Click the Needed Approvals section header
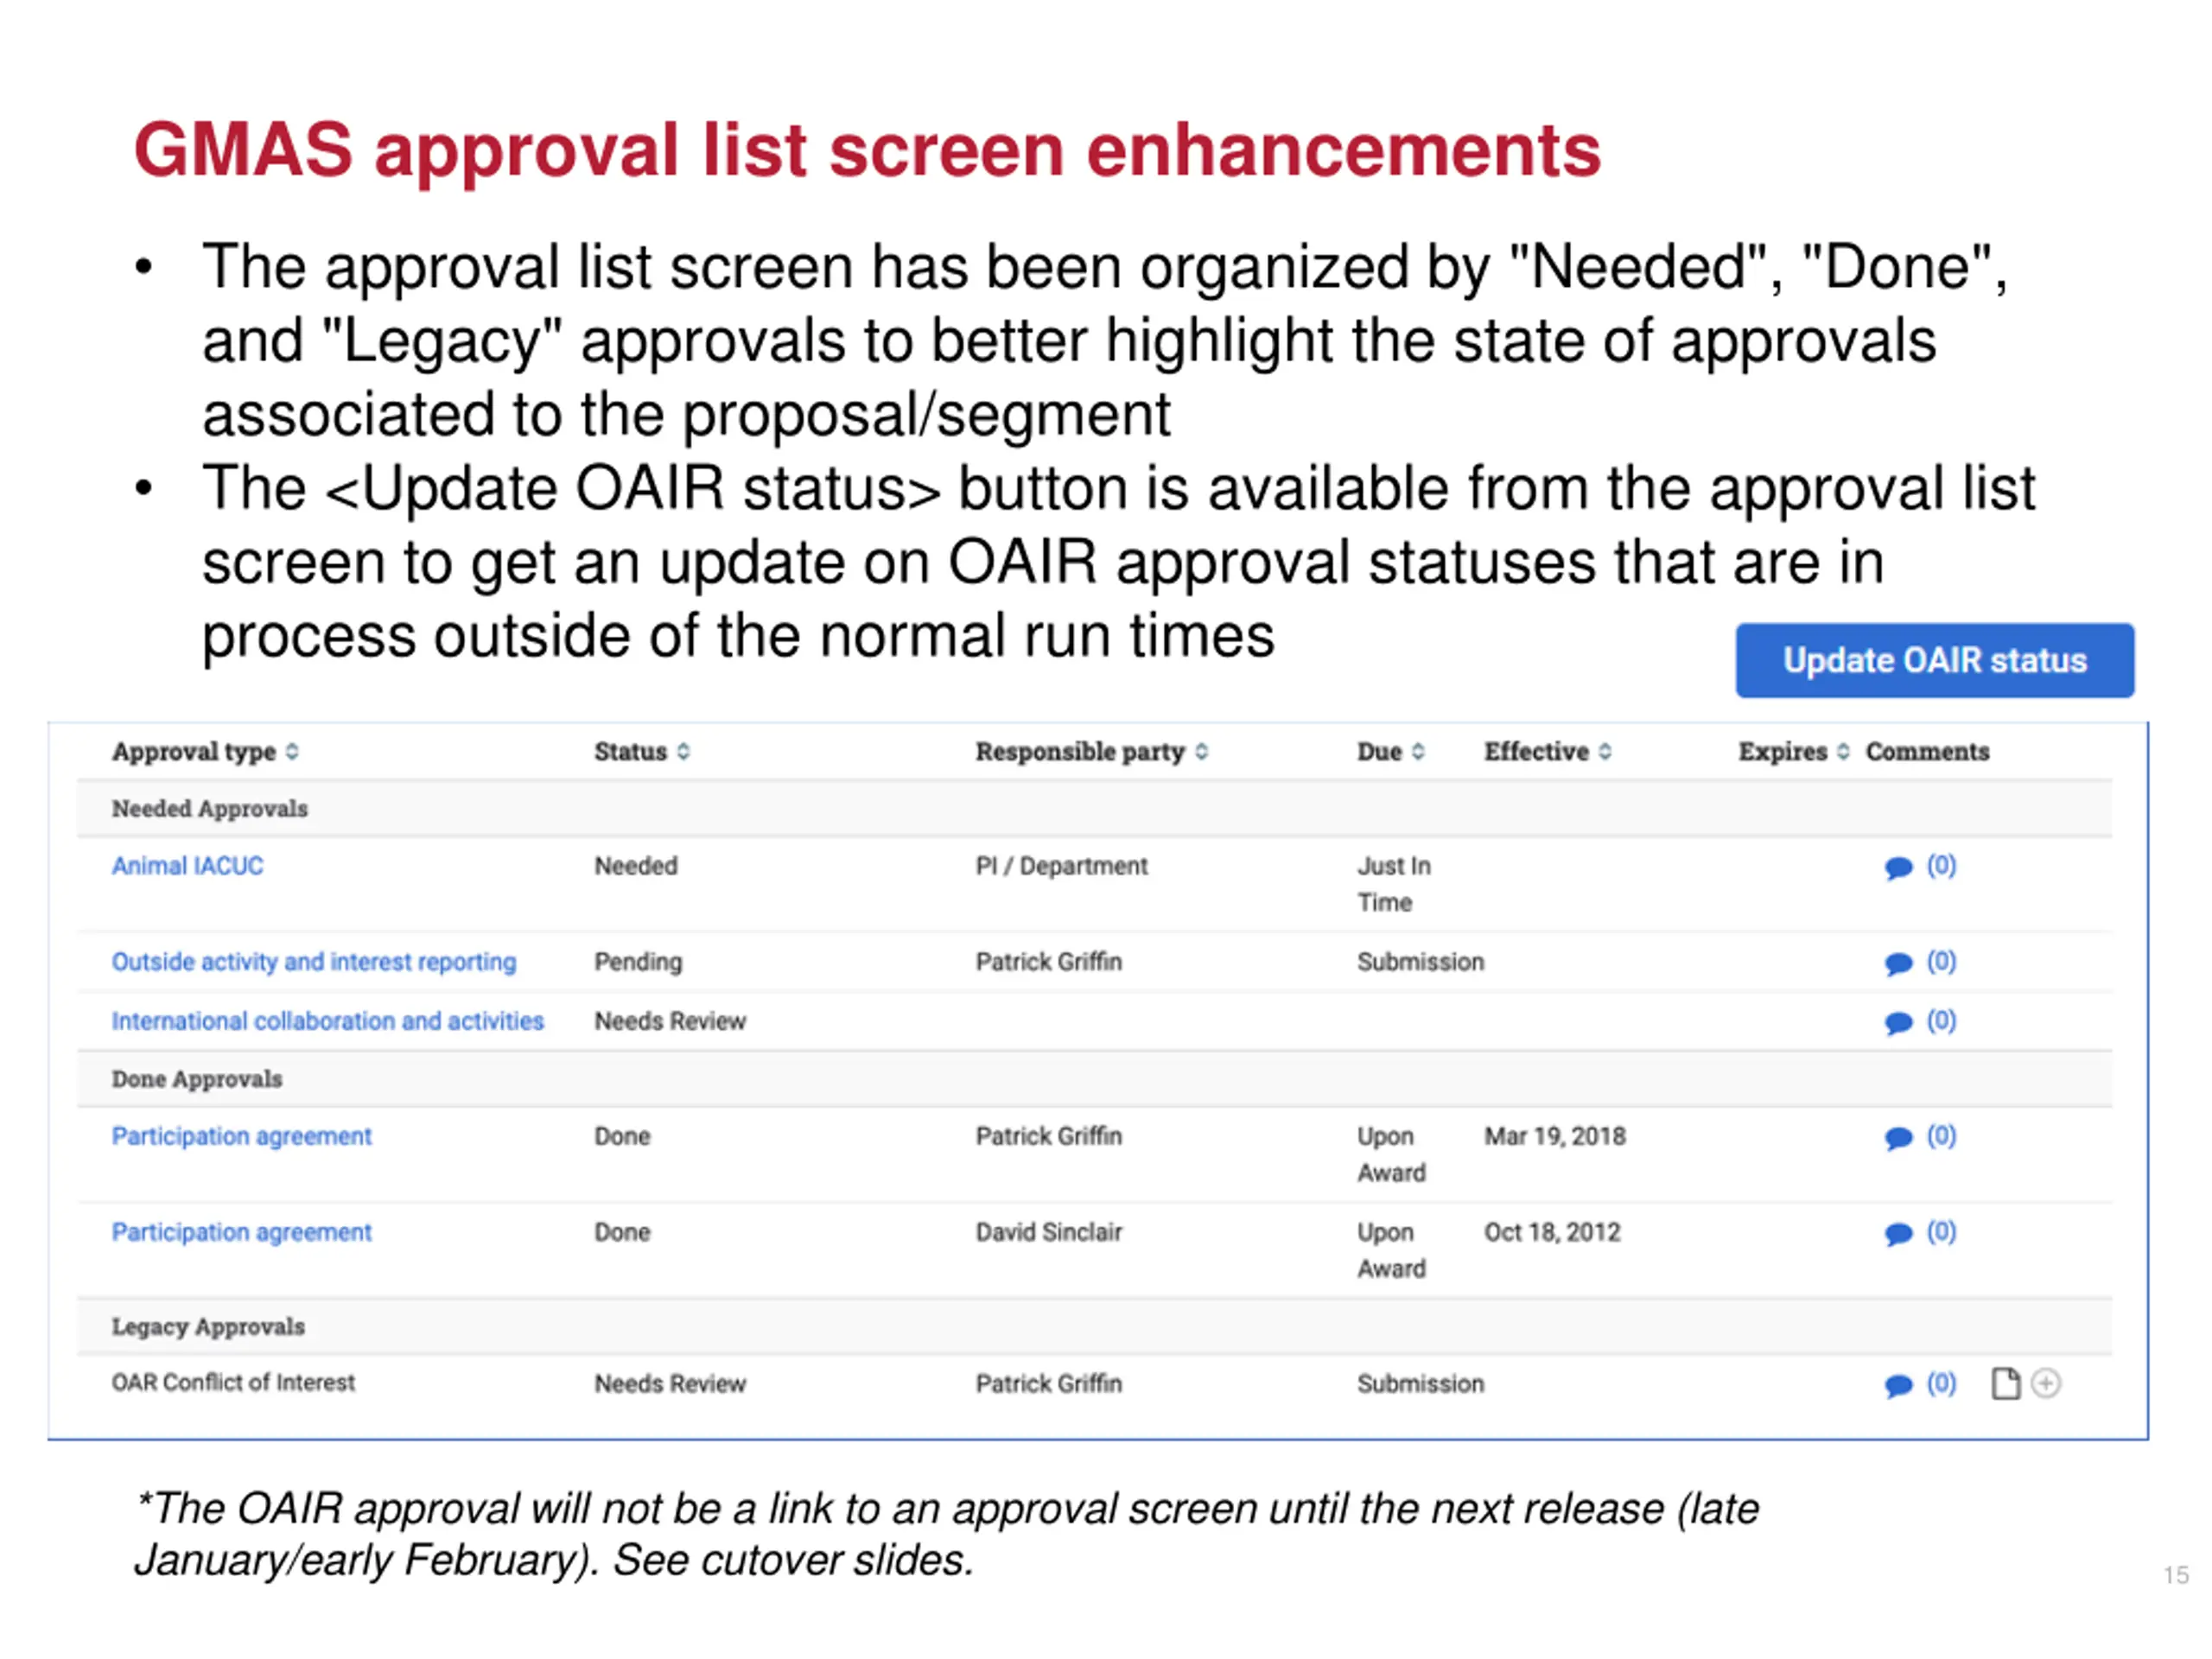 tap(1094, 808)
